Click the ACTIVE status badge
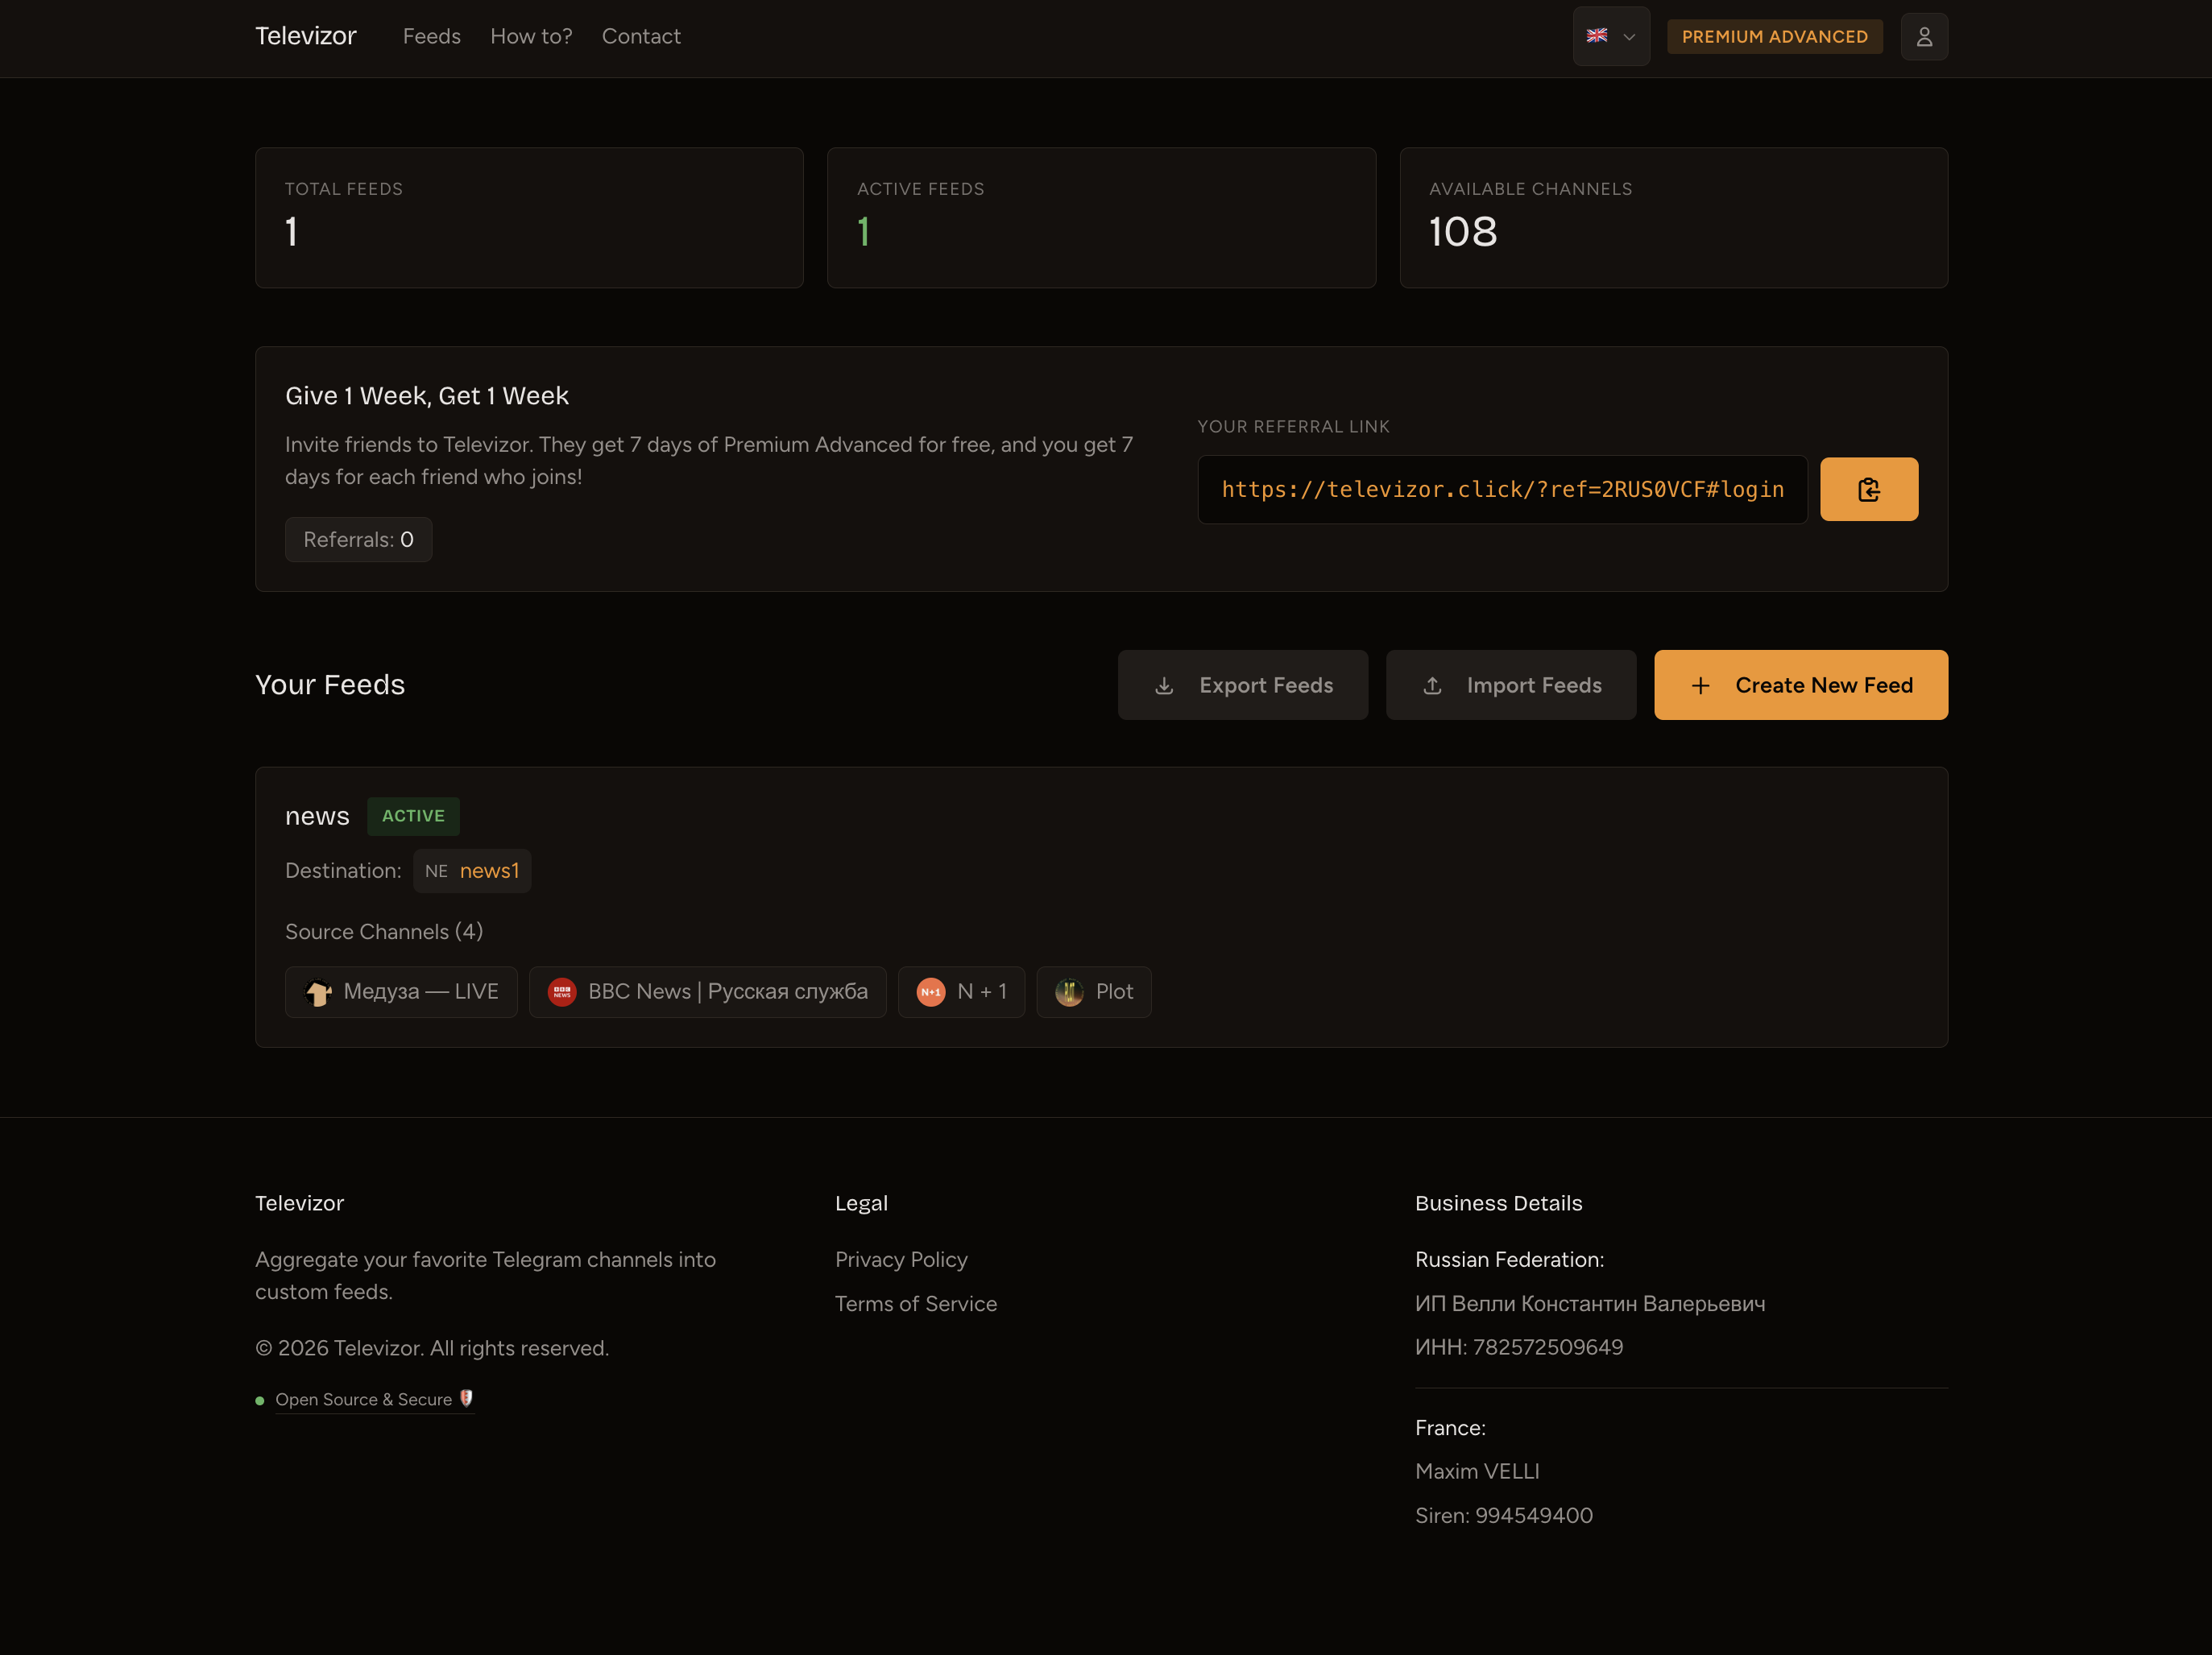The image size is (2212, 1655). point(413,816)
